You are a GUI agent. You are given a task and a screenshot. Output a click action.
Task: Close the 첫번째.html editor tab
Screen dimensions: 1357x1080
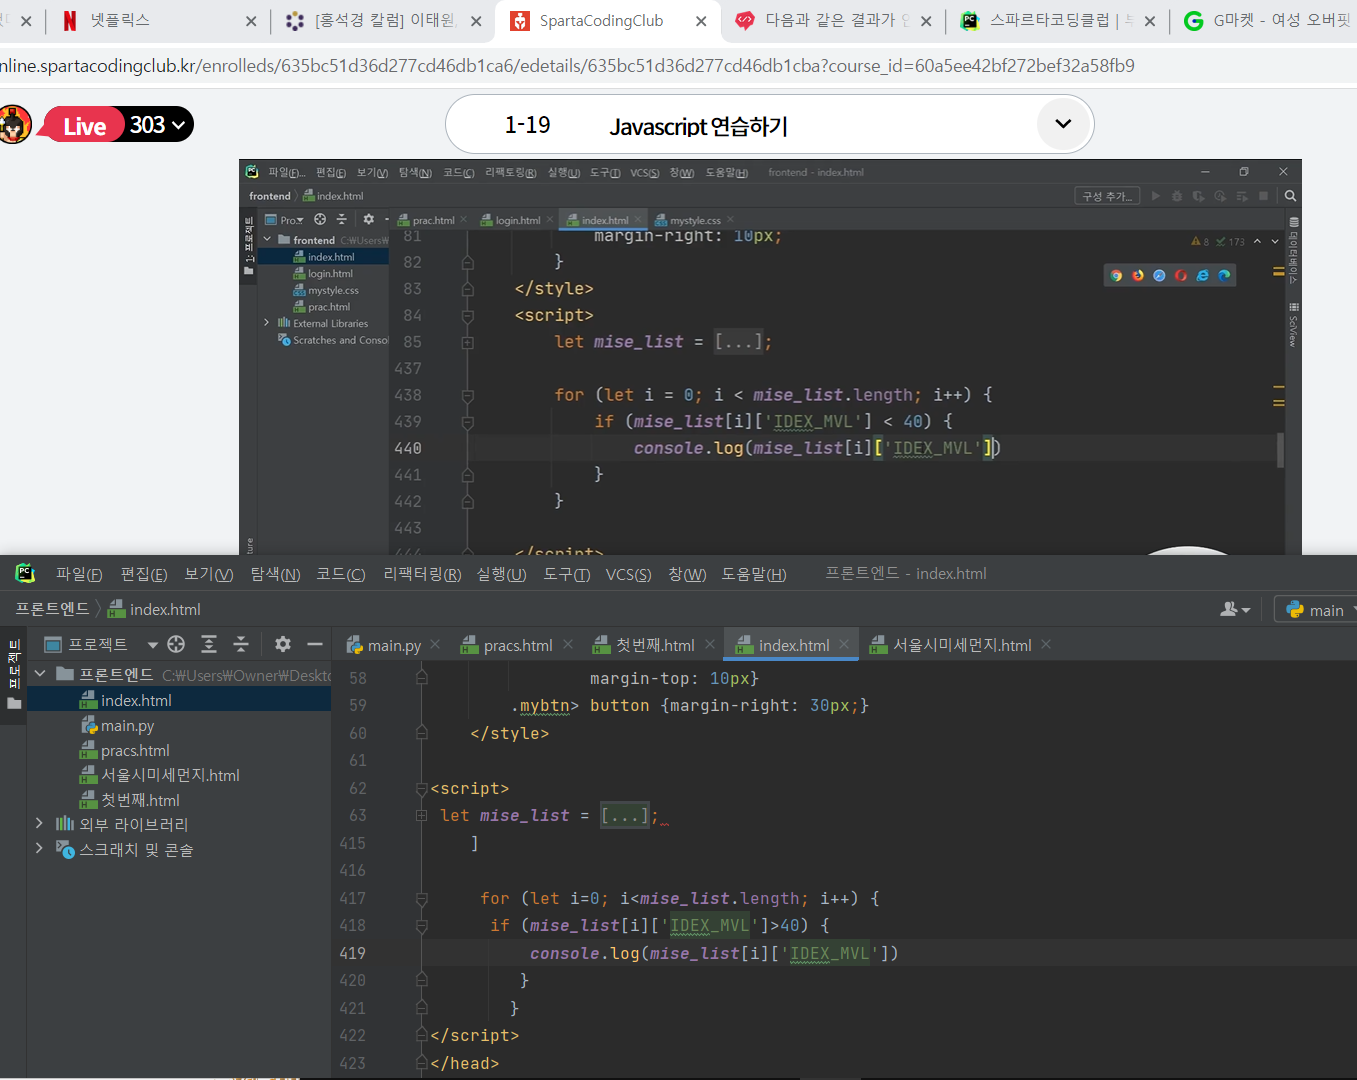coord(710,645)
